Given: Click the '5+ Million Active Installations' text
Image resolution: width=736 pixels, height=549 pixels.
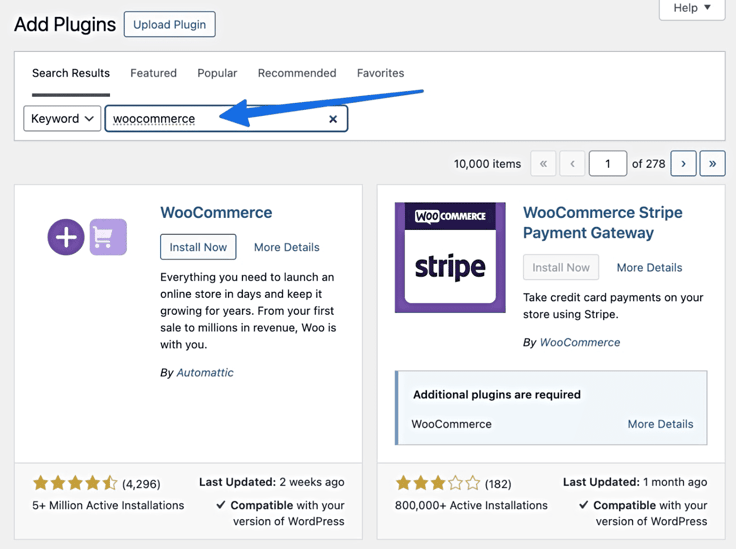Looking at the screenshot, I should (x=108, y=505).
